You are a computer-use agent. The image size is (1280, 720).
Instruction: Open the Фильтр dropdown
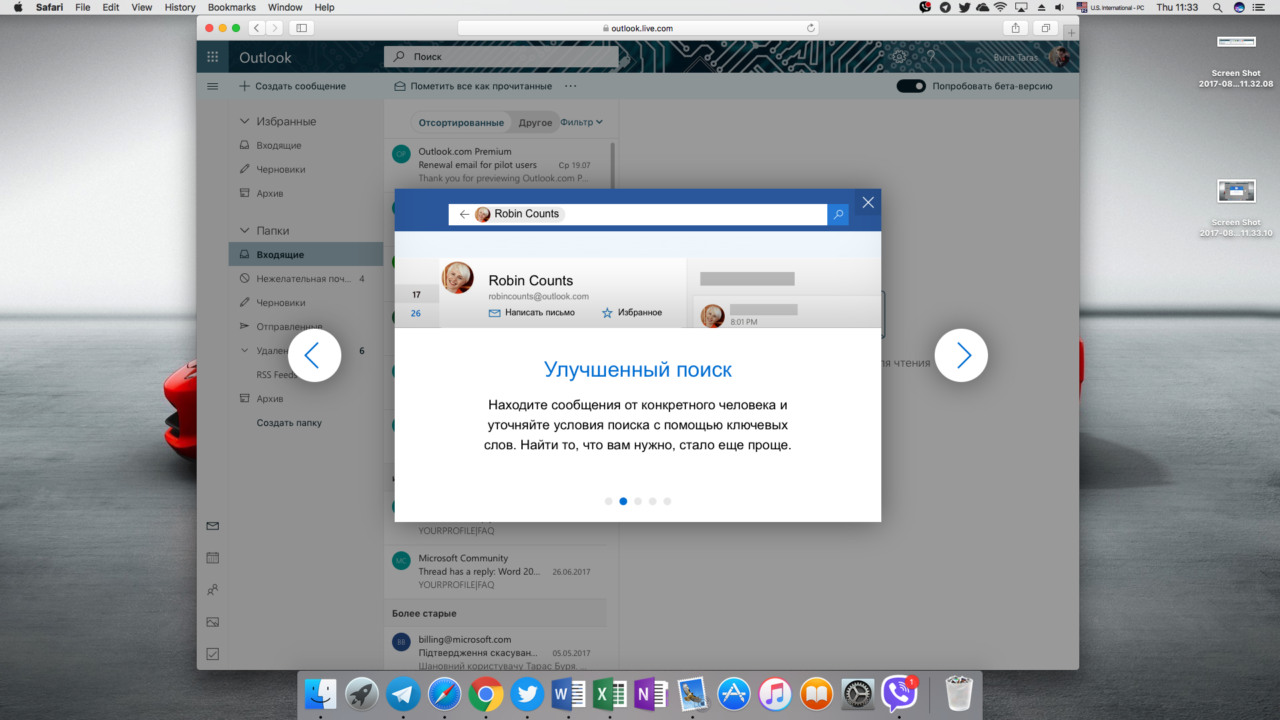pos(581,122)
